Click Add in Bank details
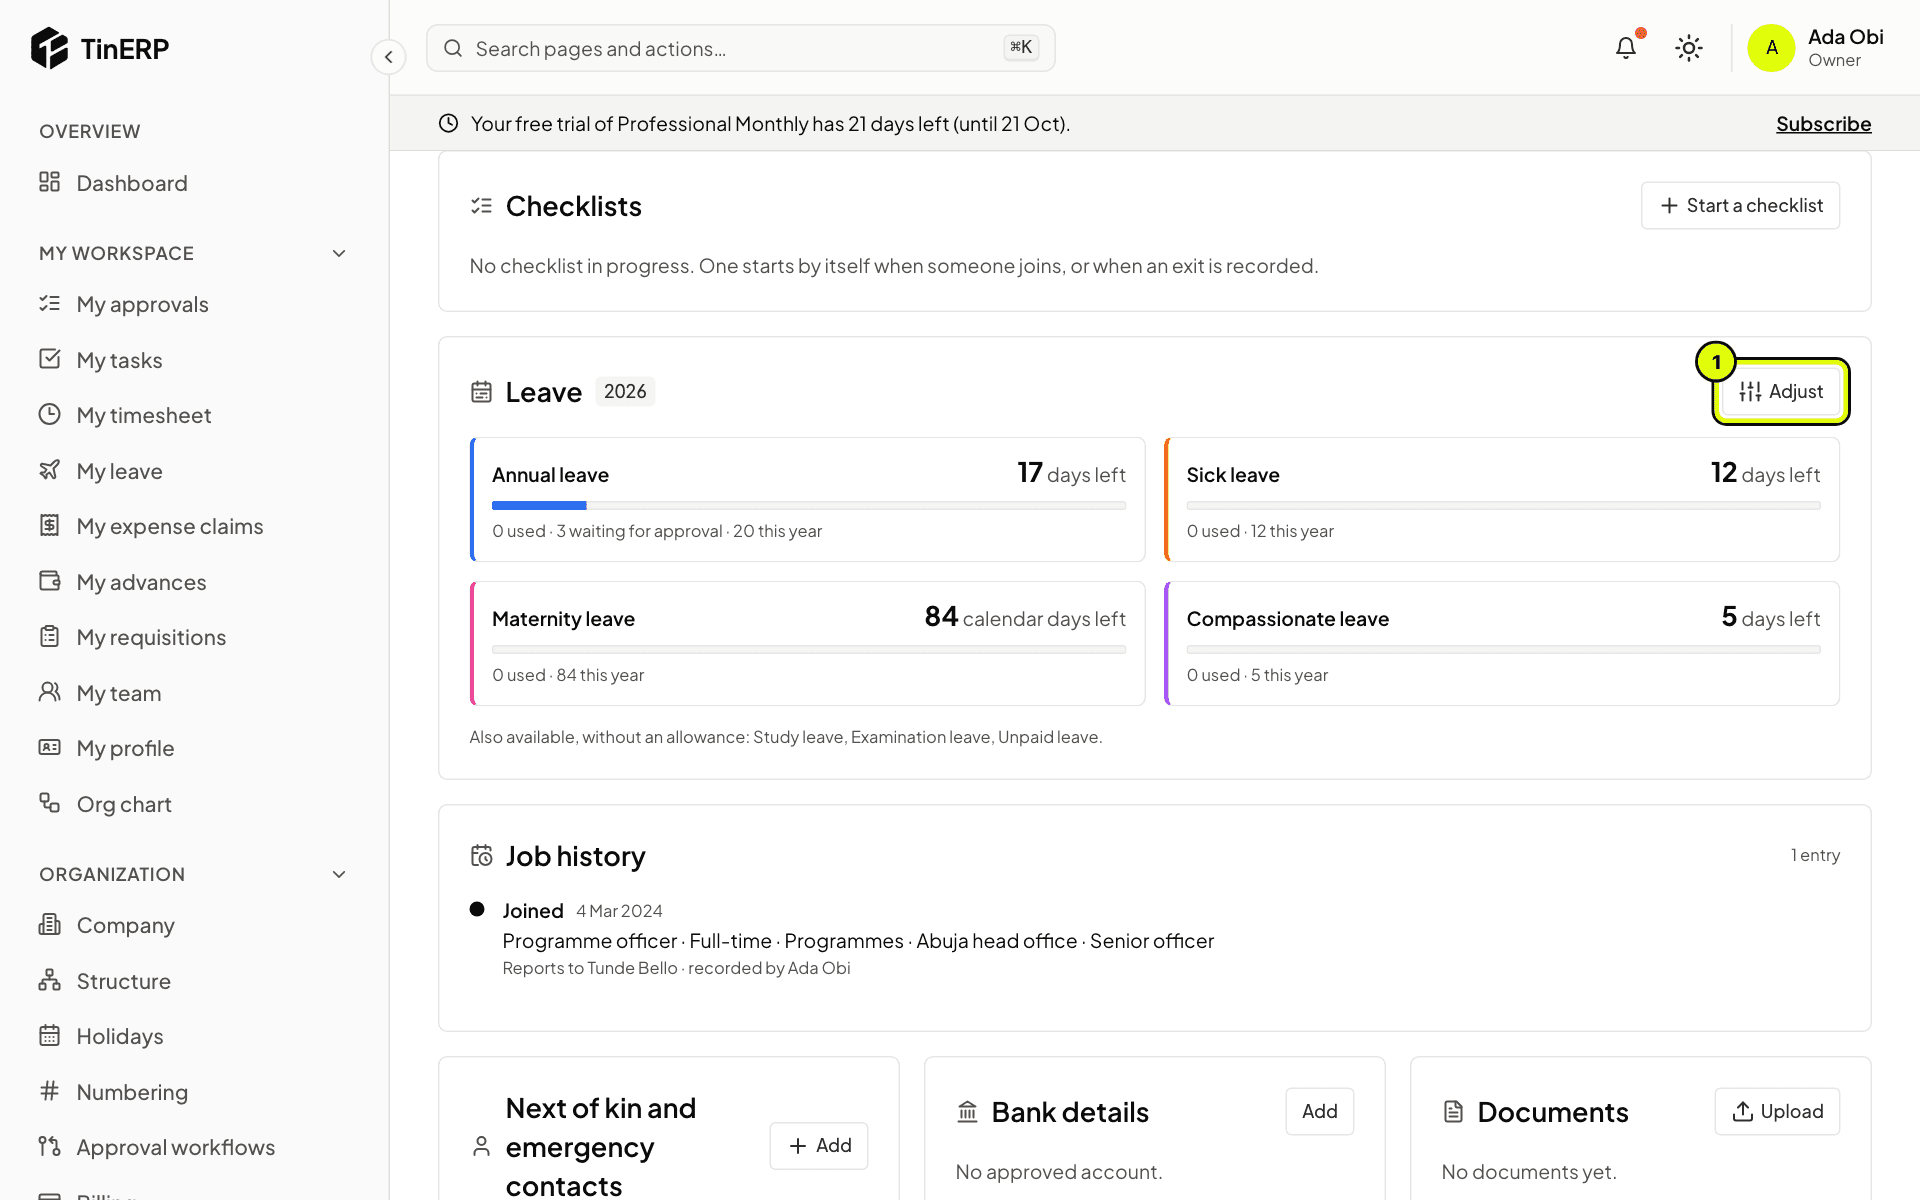 1320,1112
